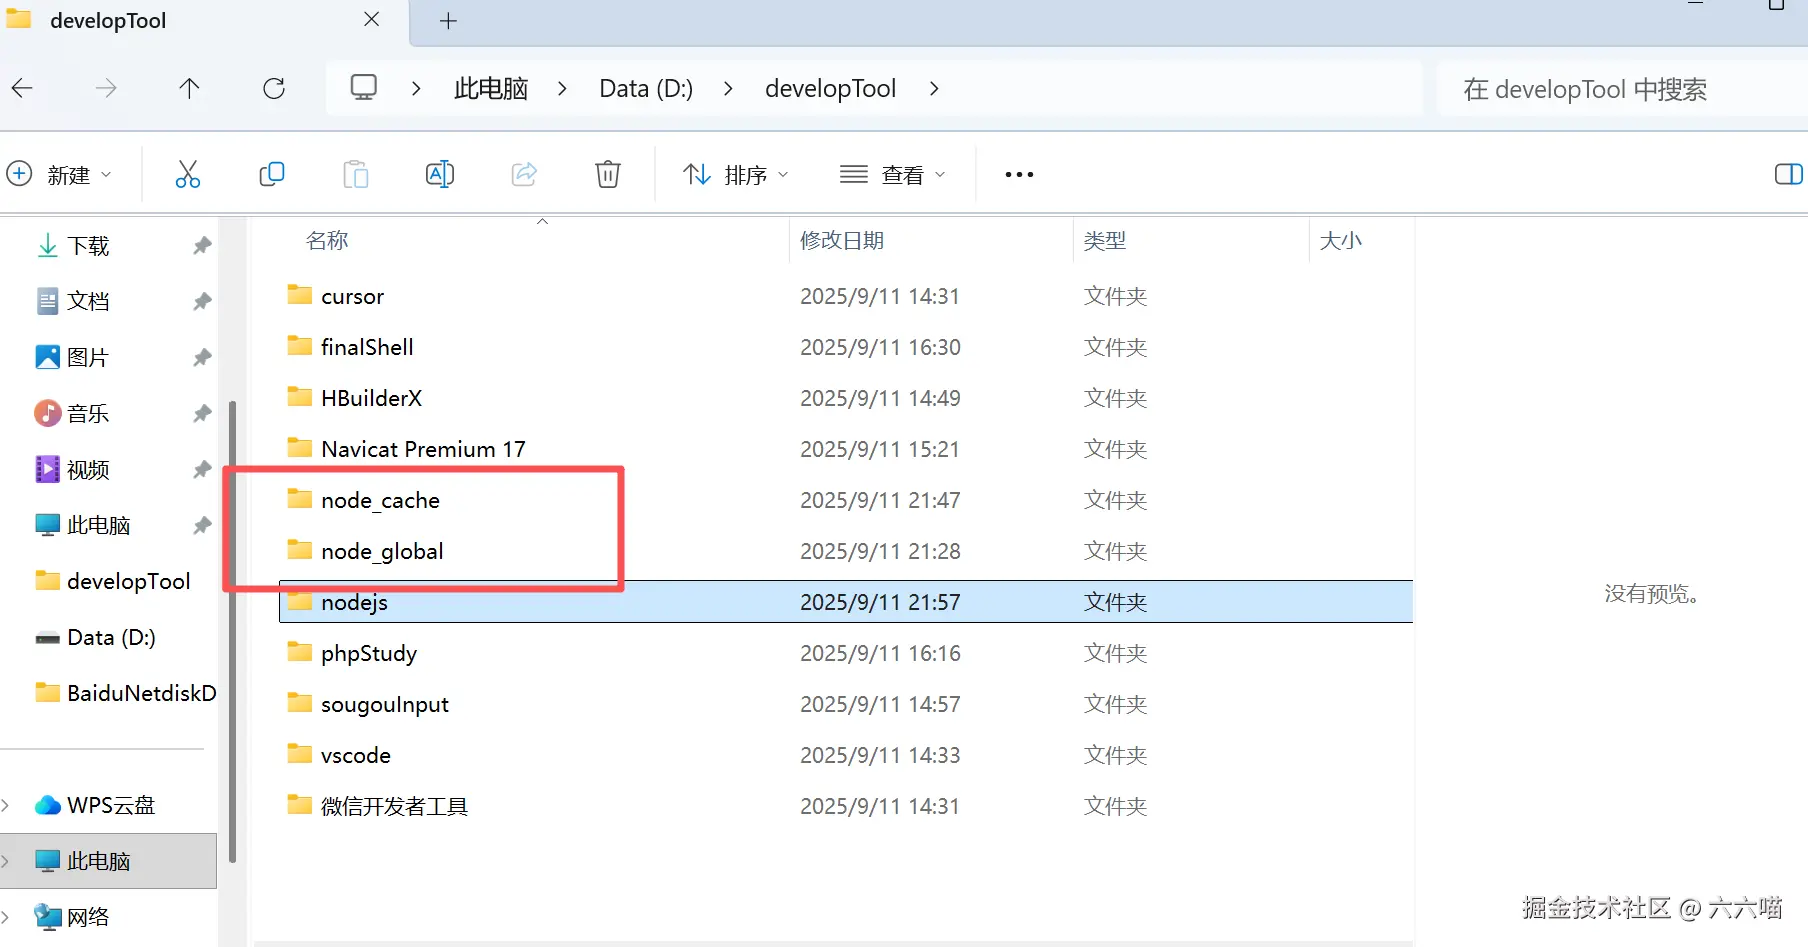Open pinned 此电脑 in quick access
1808x947 pixels.
[98, 525]
